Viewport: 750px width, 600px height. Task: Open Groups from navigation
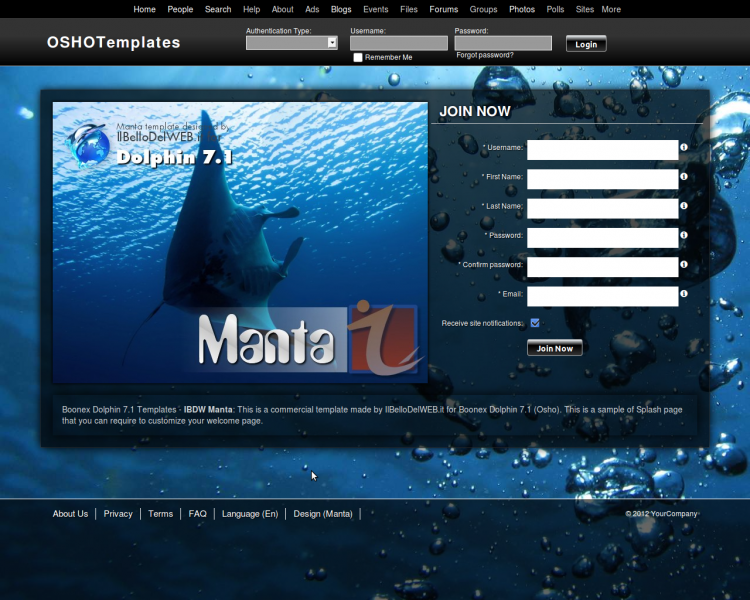484,9
